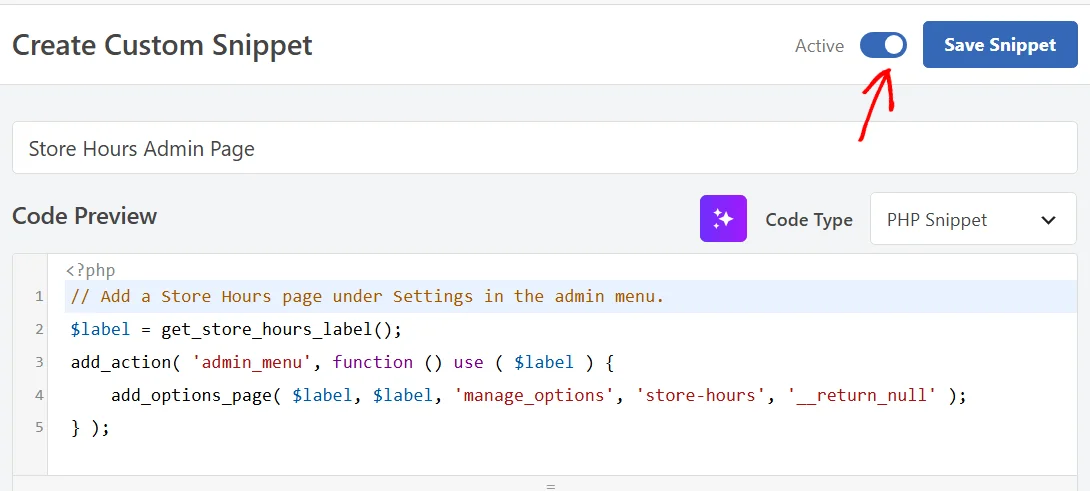Click the Active label text
This screenshot has width=1090, height=491.
click(820, 46)
